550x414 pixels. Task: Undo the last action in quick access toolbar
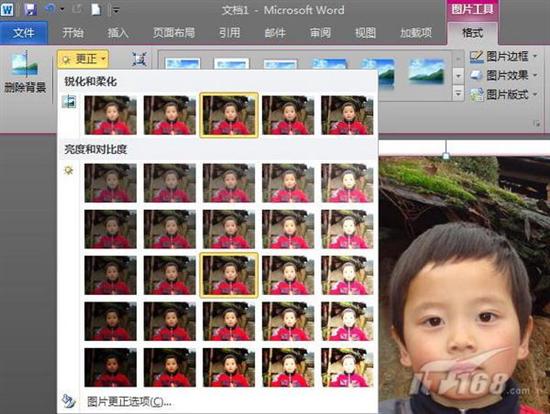pos(50,9)
